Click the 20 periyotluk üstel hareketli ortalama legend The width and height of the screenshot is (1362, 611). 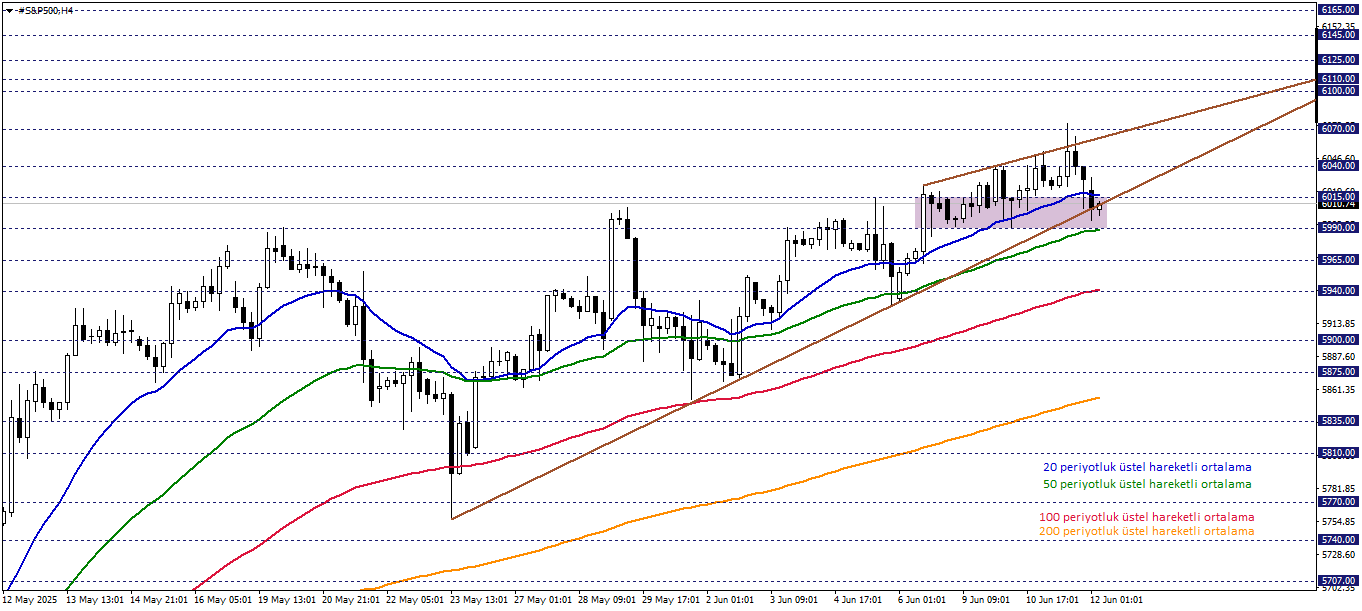[1147, 467]
